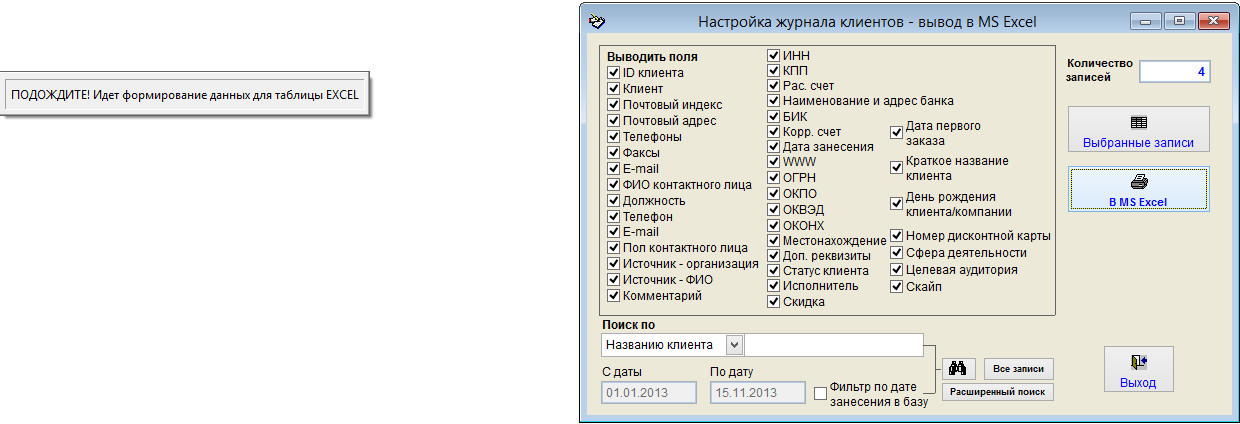Image resolution: width=1240 pixels, height=424 pixels.
Task: Uncheck ИНН checkbox
Action: click(774, 56)
